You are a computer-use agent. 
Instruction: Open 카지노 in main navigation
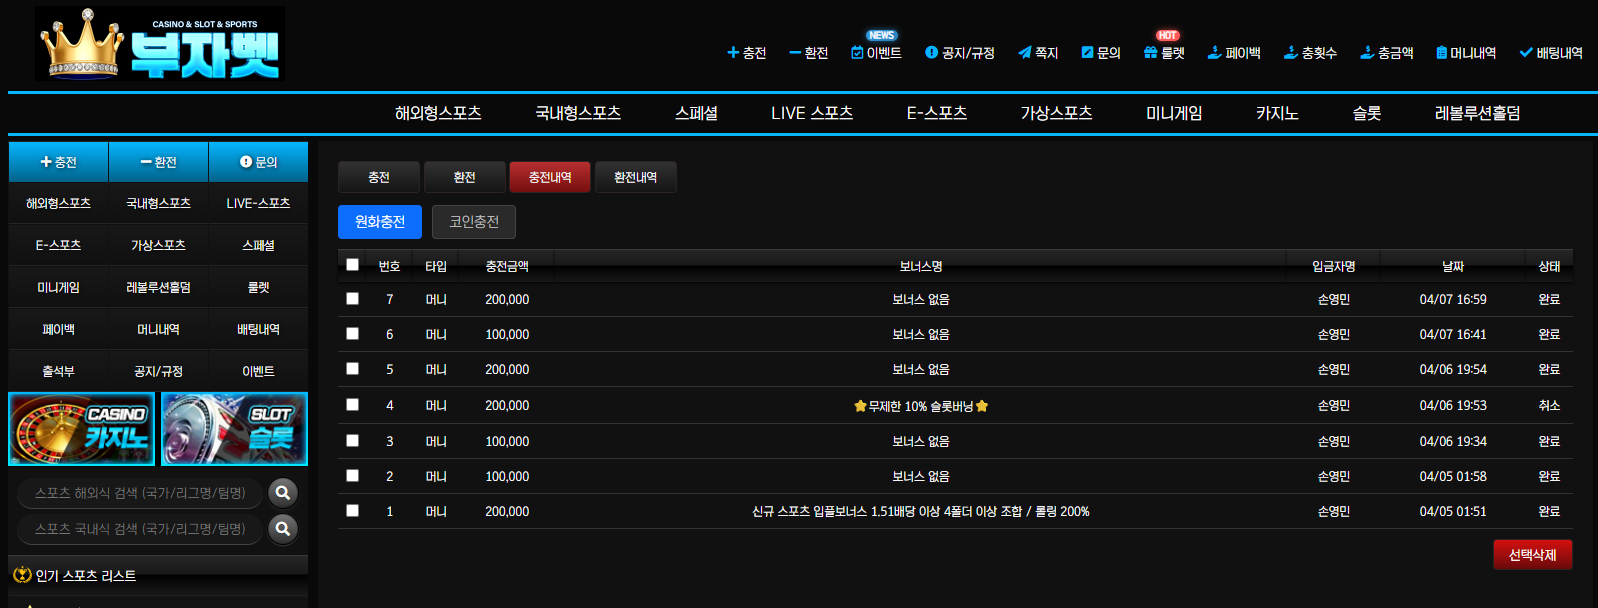pyautogui.click(x=1277, y=113)
